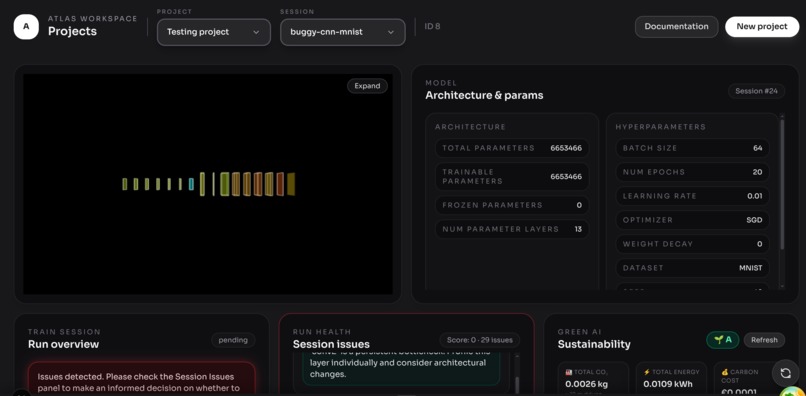Image resolution: width=806 pixels, height=396 pixels.
Task: Click the Session #24 badge
Action: tap(756, 91)
